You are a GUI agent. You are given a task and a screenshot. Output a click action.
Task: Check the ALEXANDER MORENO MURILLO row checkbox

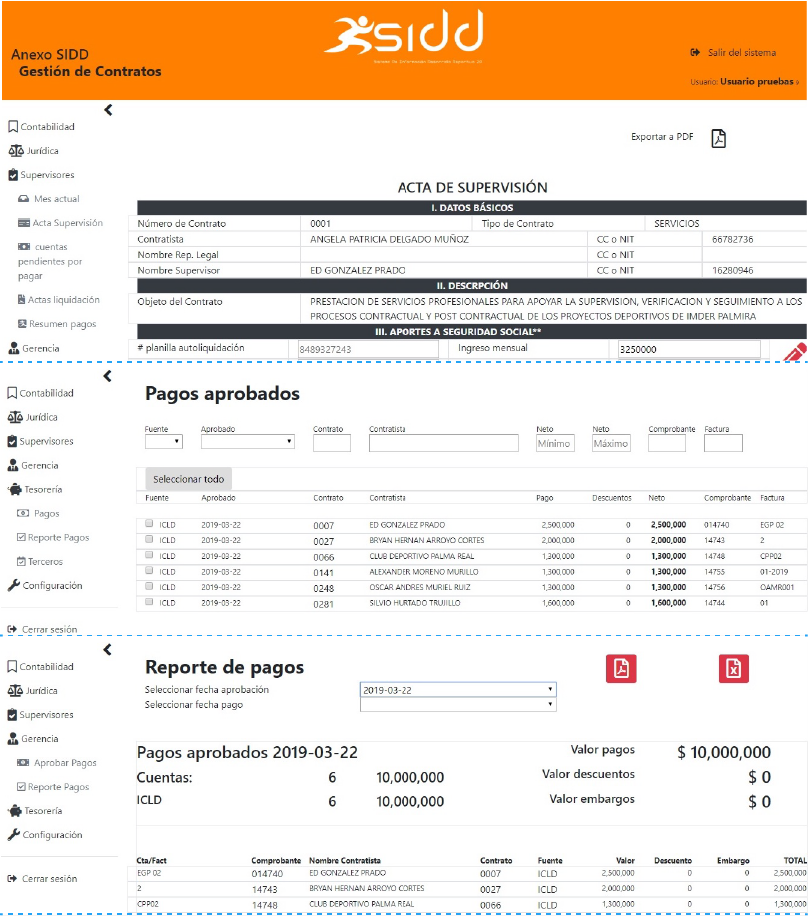click(x=149, y=570)
